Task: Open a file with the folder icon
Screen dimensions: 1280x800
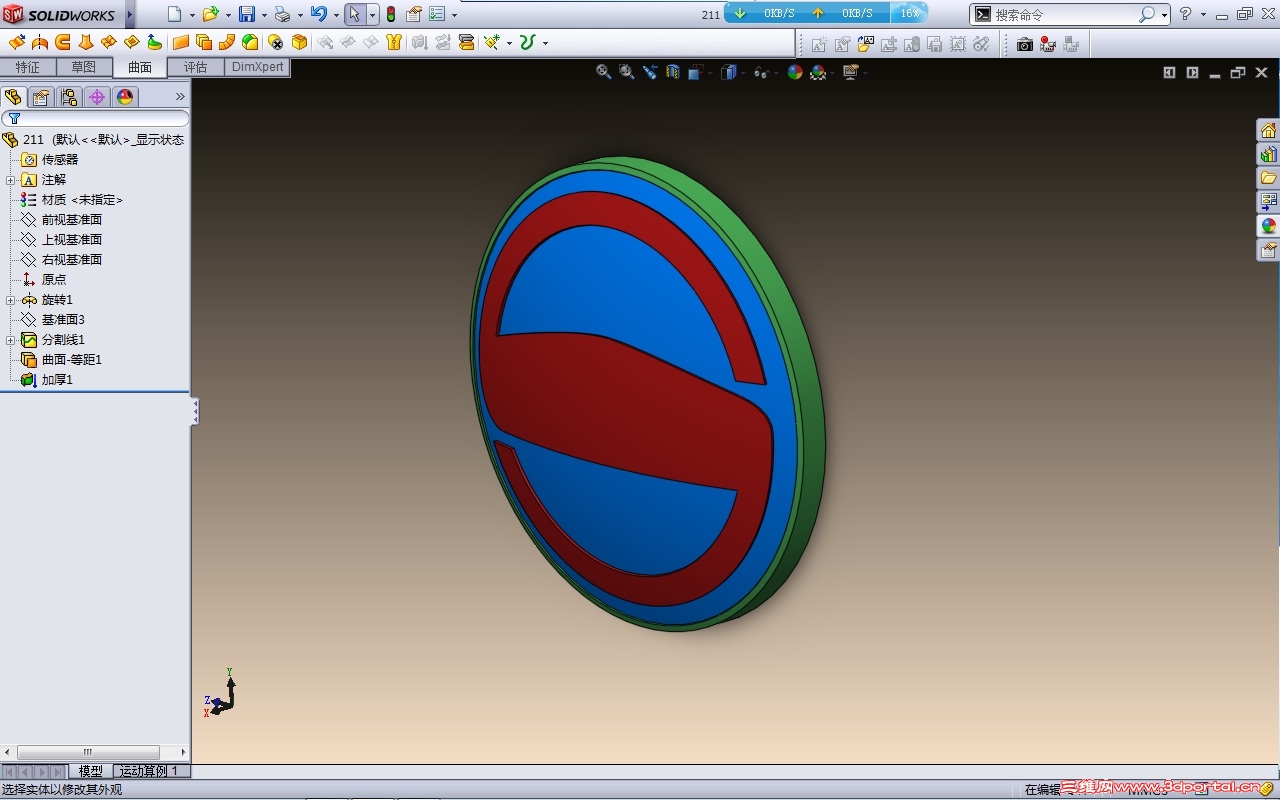Action: click(x=210, y=14)
